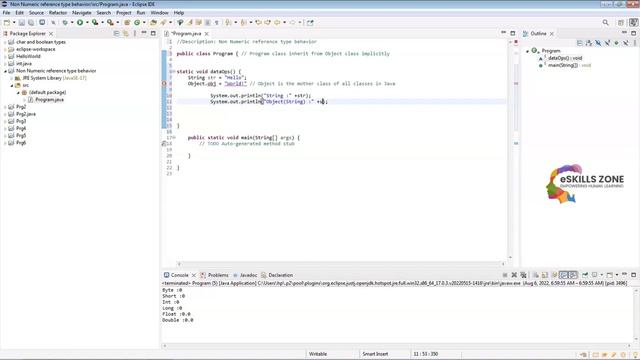Screen dimensions: 640x360
Task: Click Remove All Terminated Launches icon
Action: click(524, 275)
